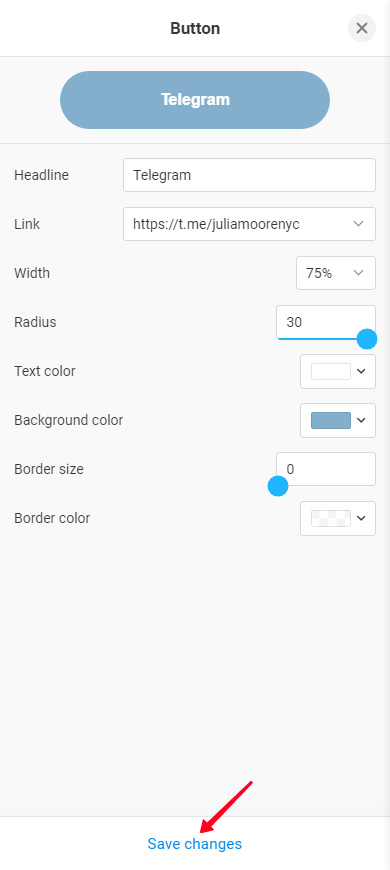This screenshot has width=390, height=870.
Task: Click the Radius value input
Action: click(x=326, y=322)
